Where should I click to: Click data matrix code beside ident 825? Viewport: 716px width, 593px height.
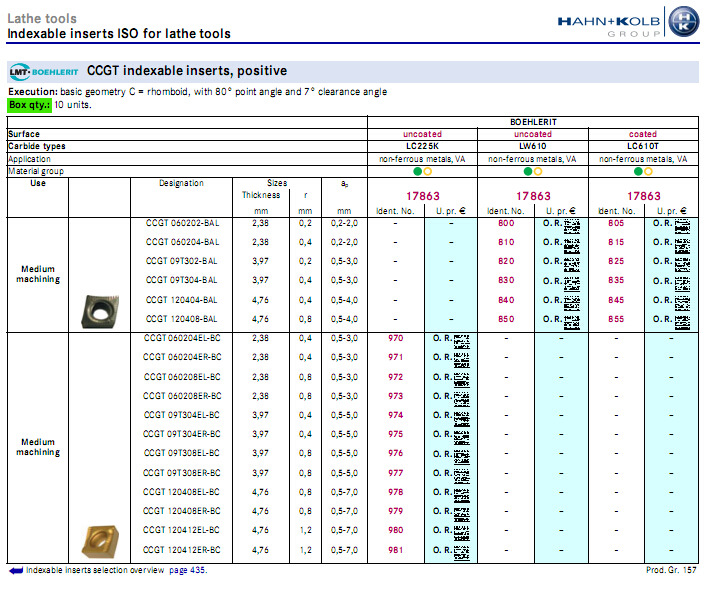point(682,265)
